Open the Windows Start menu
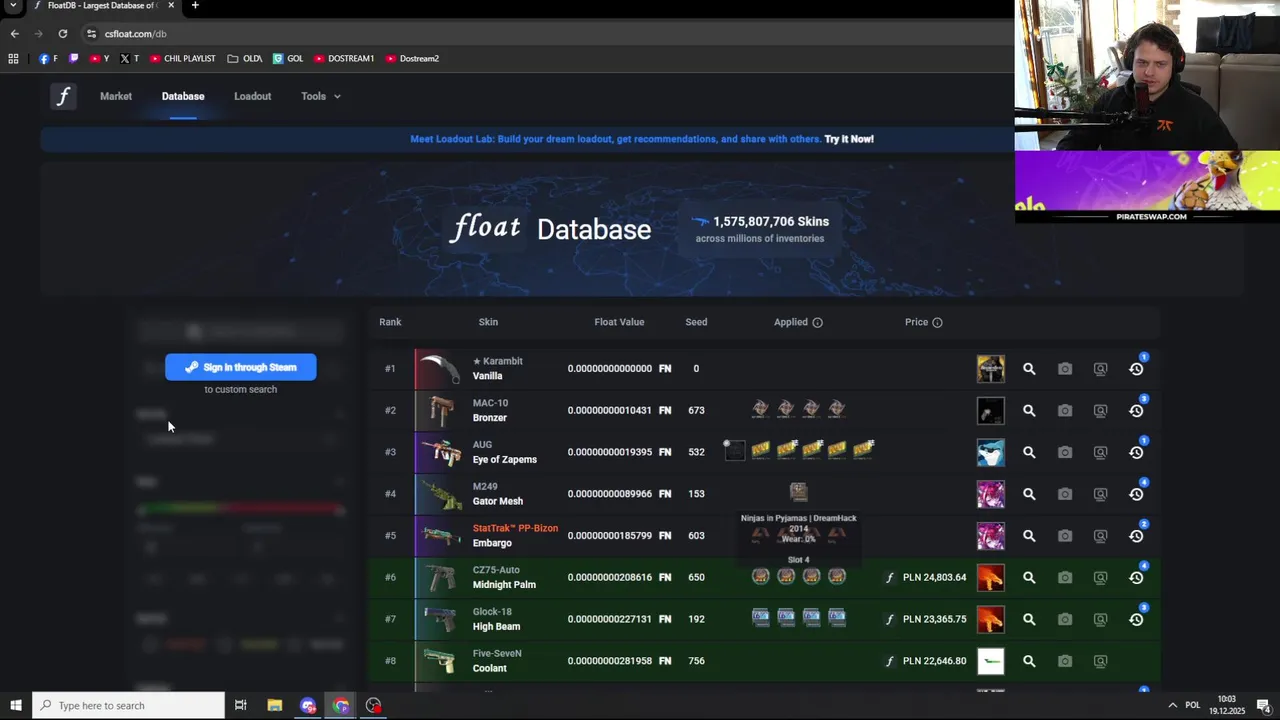Image resolution: width=1280 pixels, height=720 pixels. tap(15, 705)
